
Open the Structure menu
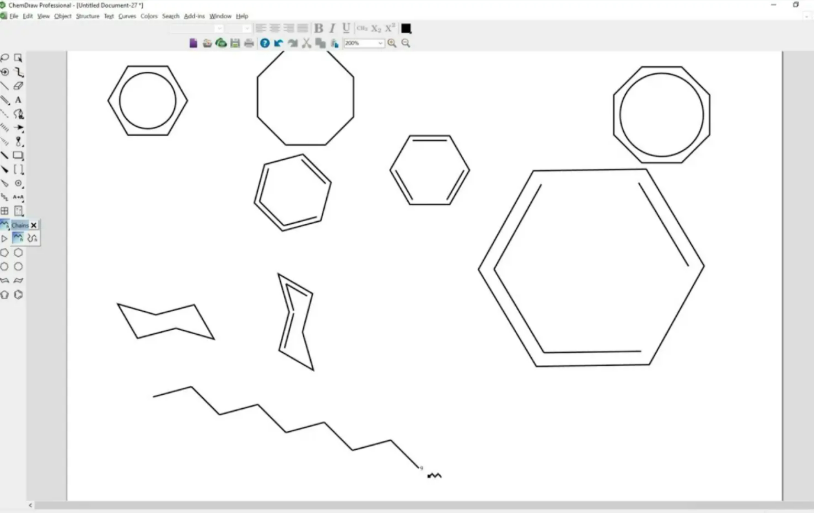click(87, 16)
